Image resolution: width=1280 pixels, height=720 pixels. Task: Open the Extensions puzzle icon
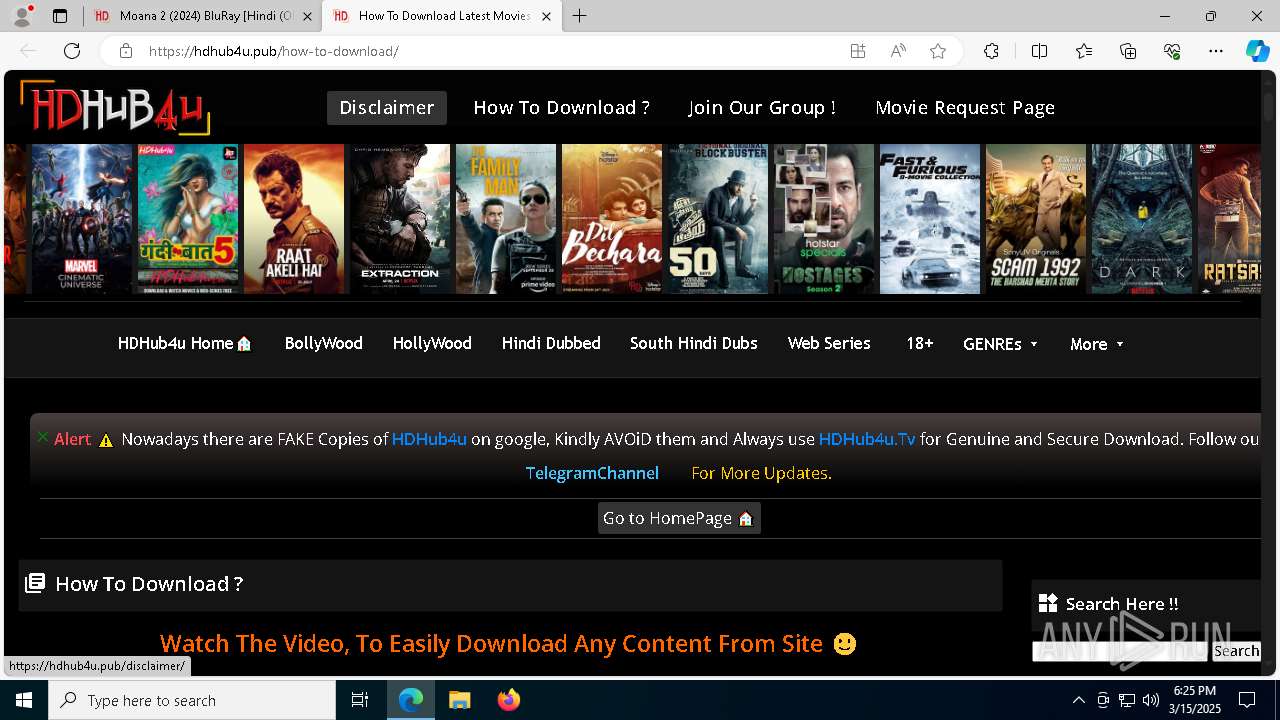click(x=991, y=51)
